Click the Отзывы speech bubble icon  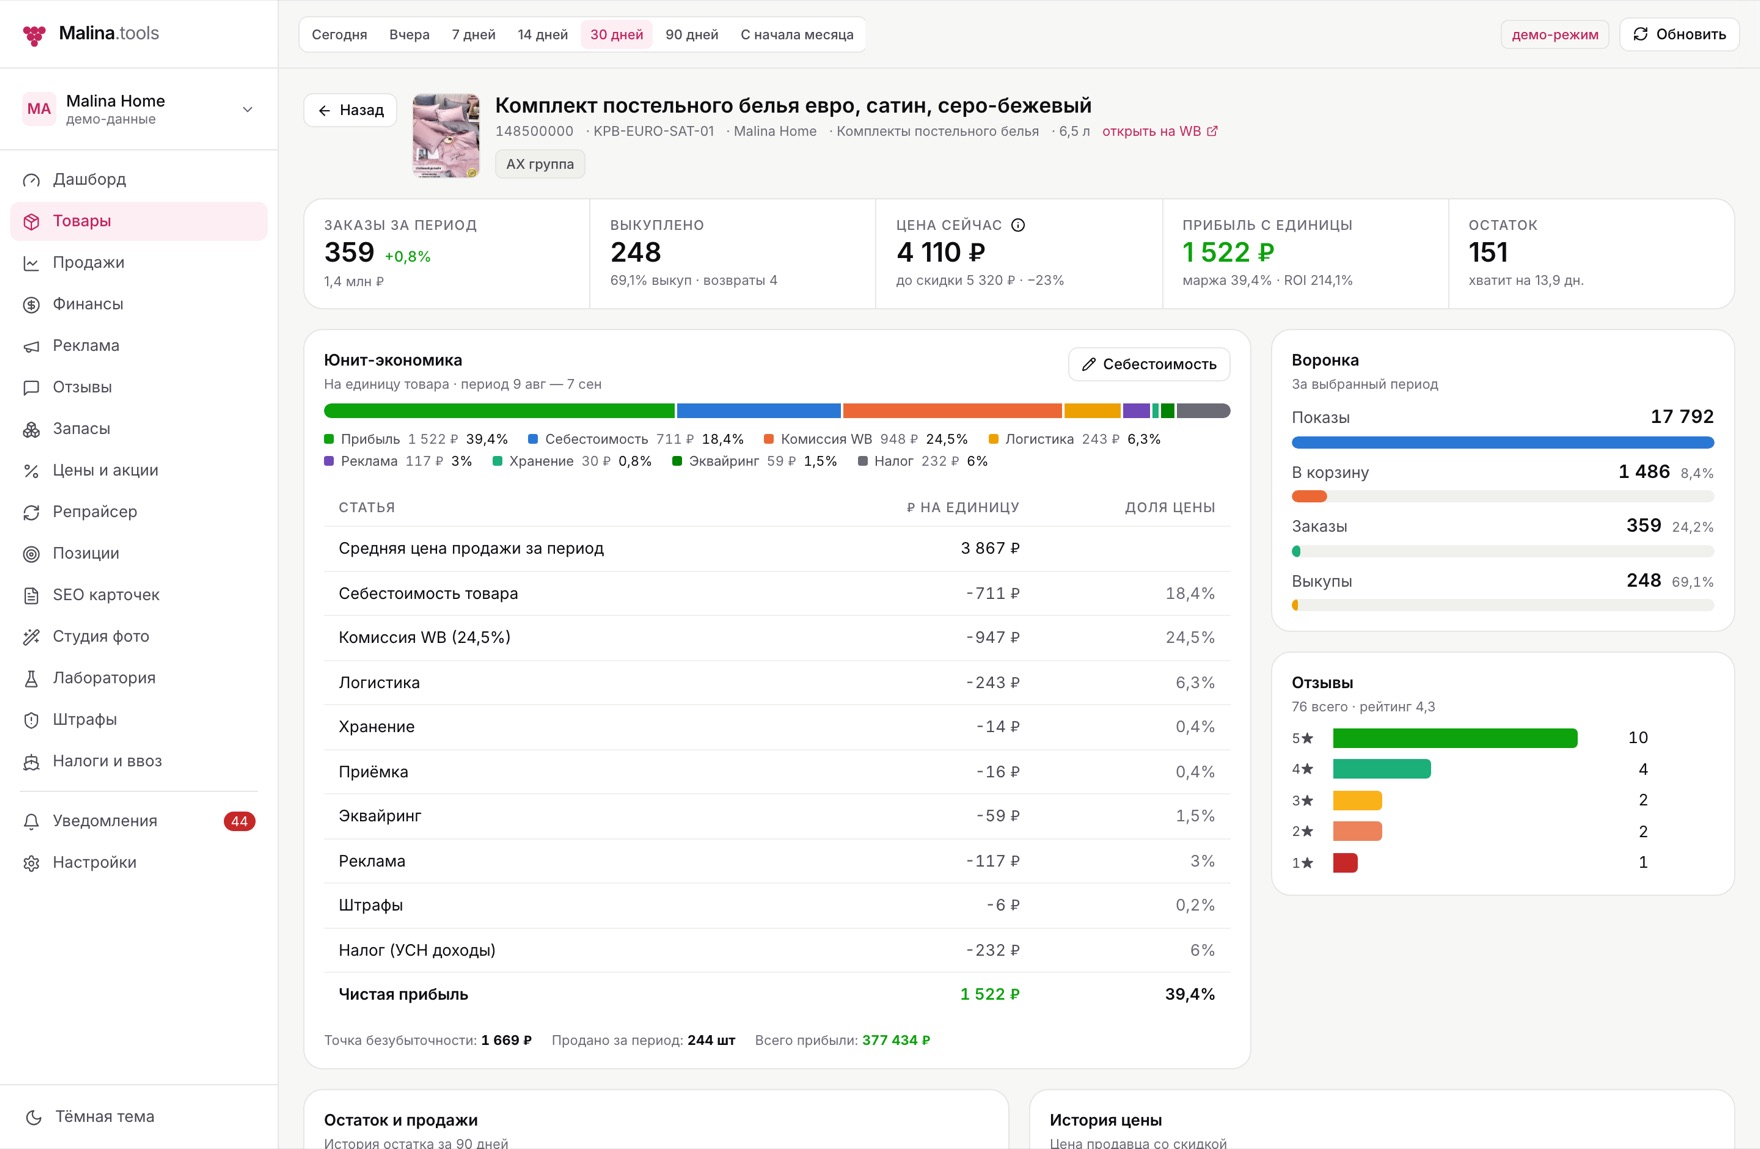32,387
